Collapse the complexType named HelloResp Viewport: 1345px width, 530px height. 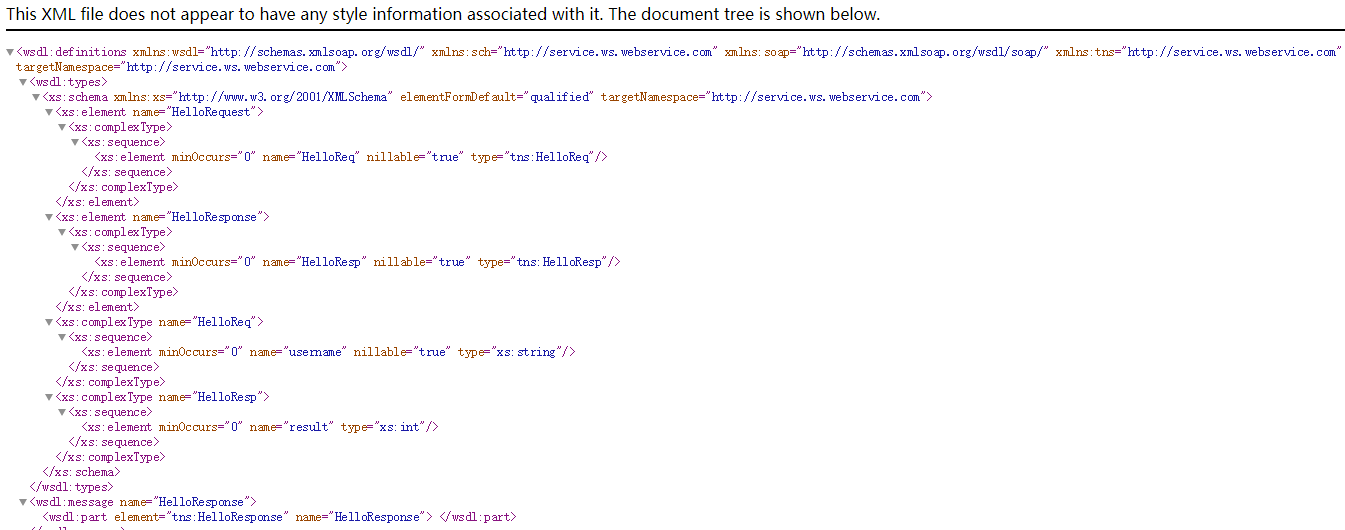[49, 397]
